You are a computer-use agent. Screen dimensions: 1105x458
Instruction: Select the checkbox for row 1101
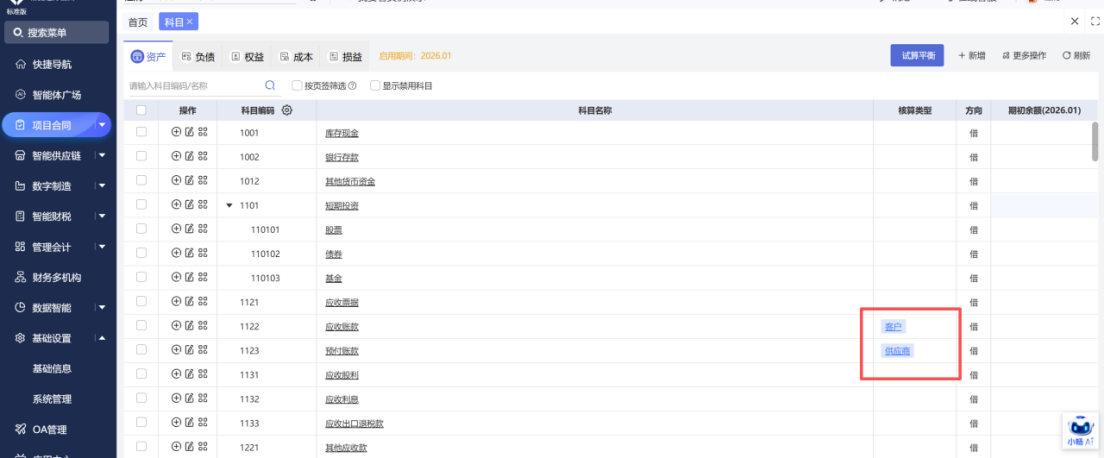tap(142, 204)
